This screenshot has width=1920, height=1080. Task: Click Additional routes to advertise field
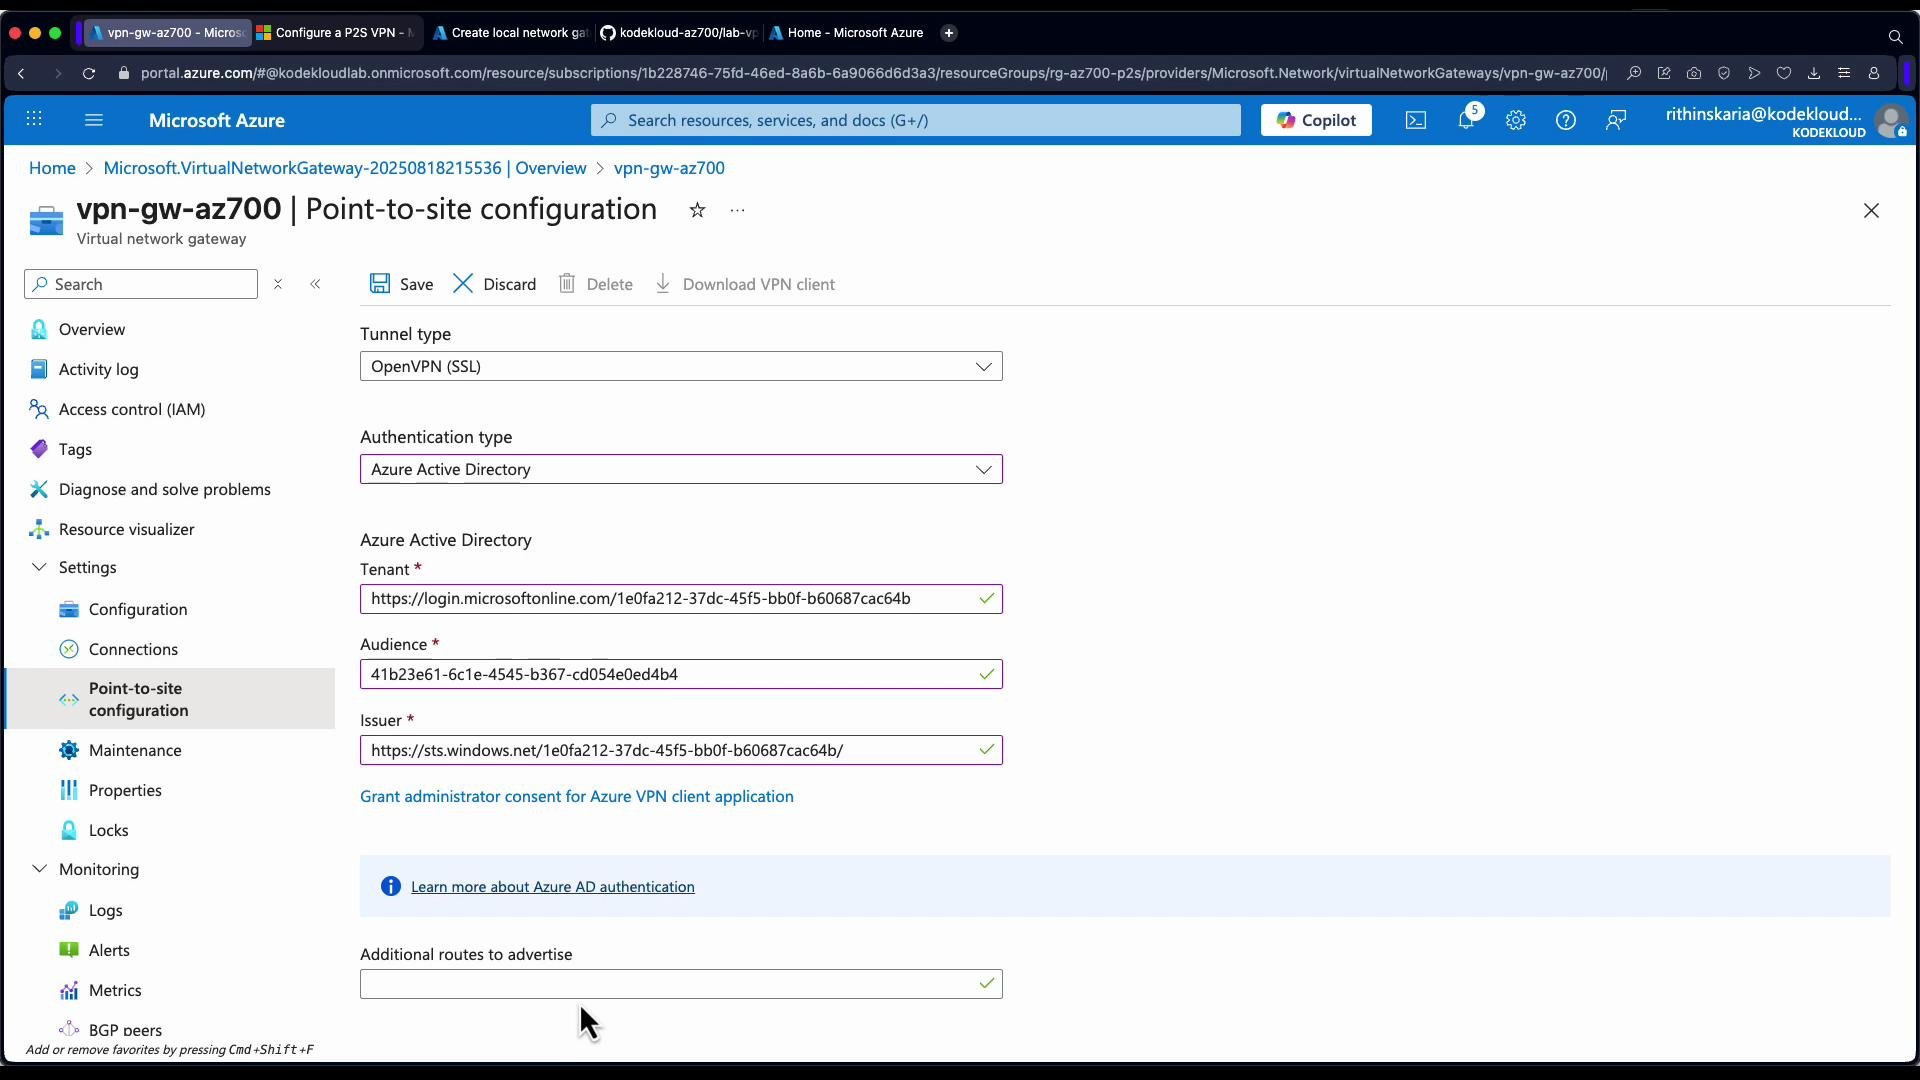(x=681, y=984)
